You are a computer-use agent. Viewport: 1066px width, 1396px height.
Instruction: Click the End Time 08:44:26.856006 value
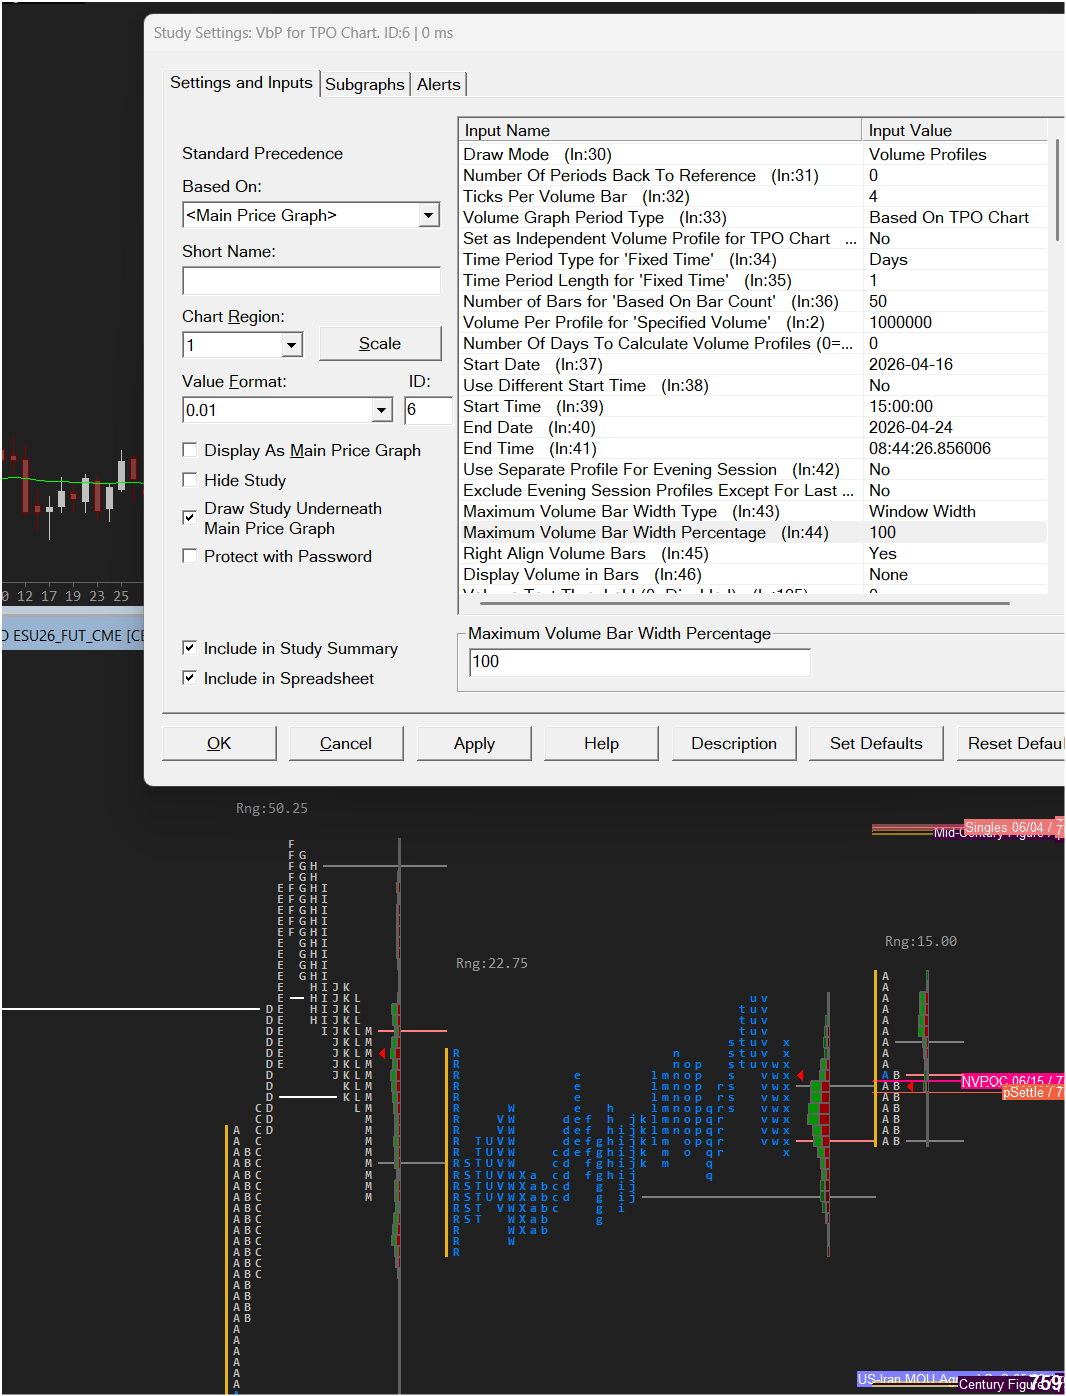[x=954, y=448]
